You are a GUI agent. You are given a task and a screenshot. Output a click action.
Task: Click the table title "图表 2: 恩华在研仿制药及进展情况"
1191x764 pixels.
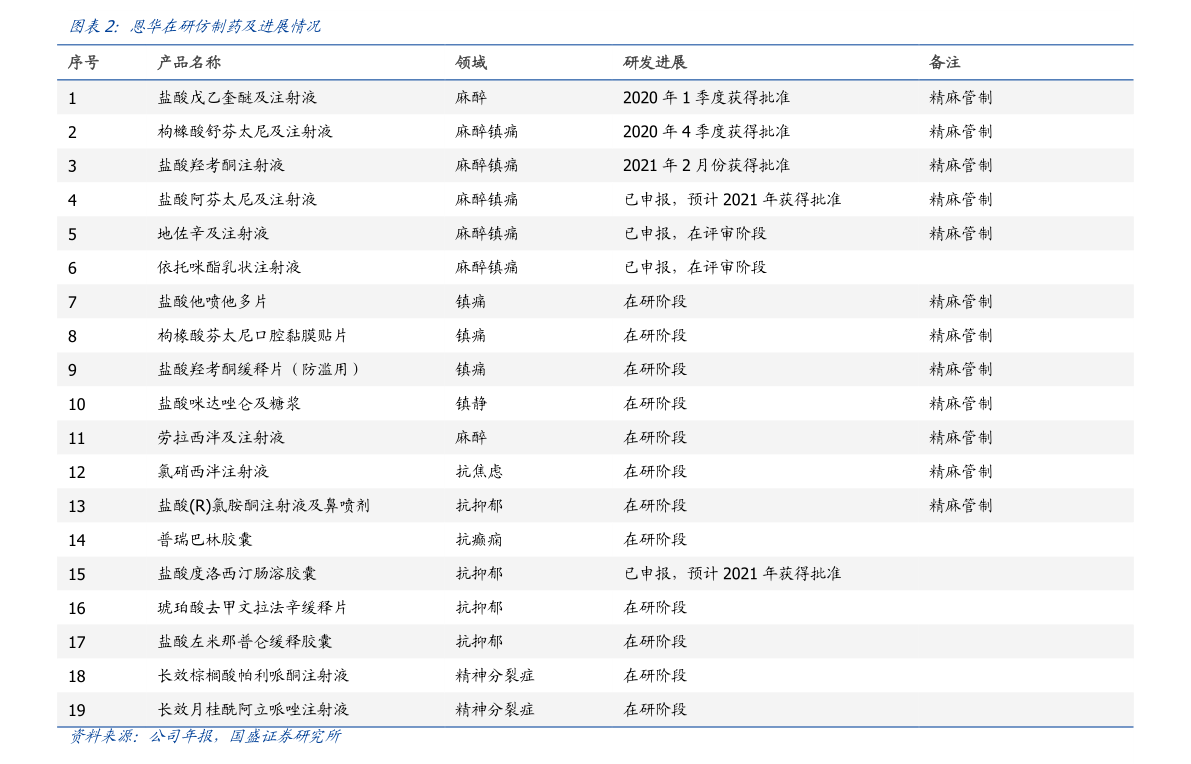195,27
